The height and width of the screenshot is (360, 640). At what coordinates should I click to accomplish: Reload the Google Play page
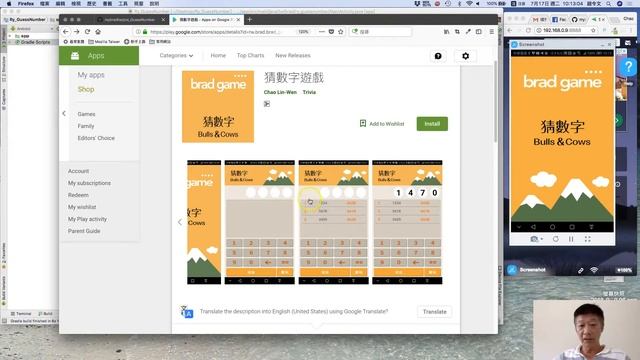tap(87, 31)
